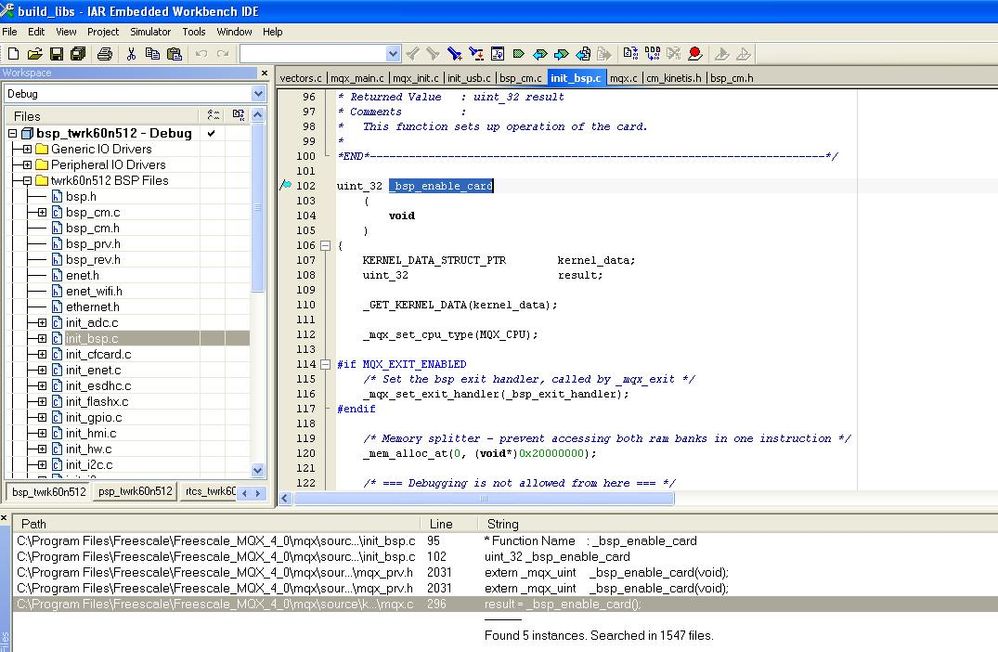Select the psp_twrk60n512 workspace tab
Image resolution: width=998 pixels, height=652 pixels.
pyautogui.click(x=135, y=492)
